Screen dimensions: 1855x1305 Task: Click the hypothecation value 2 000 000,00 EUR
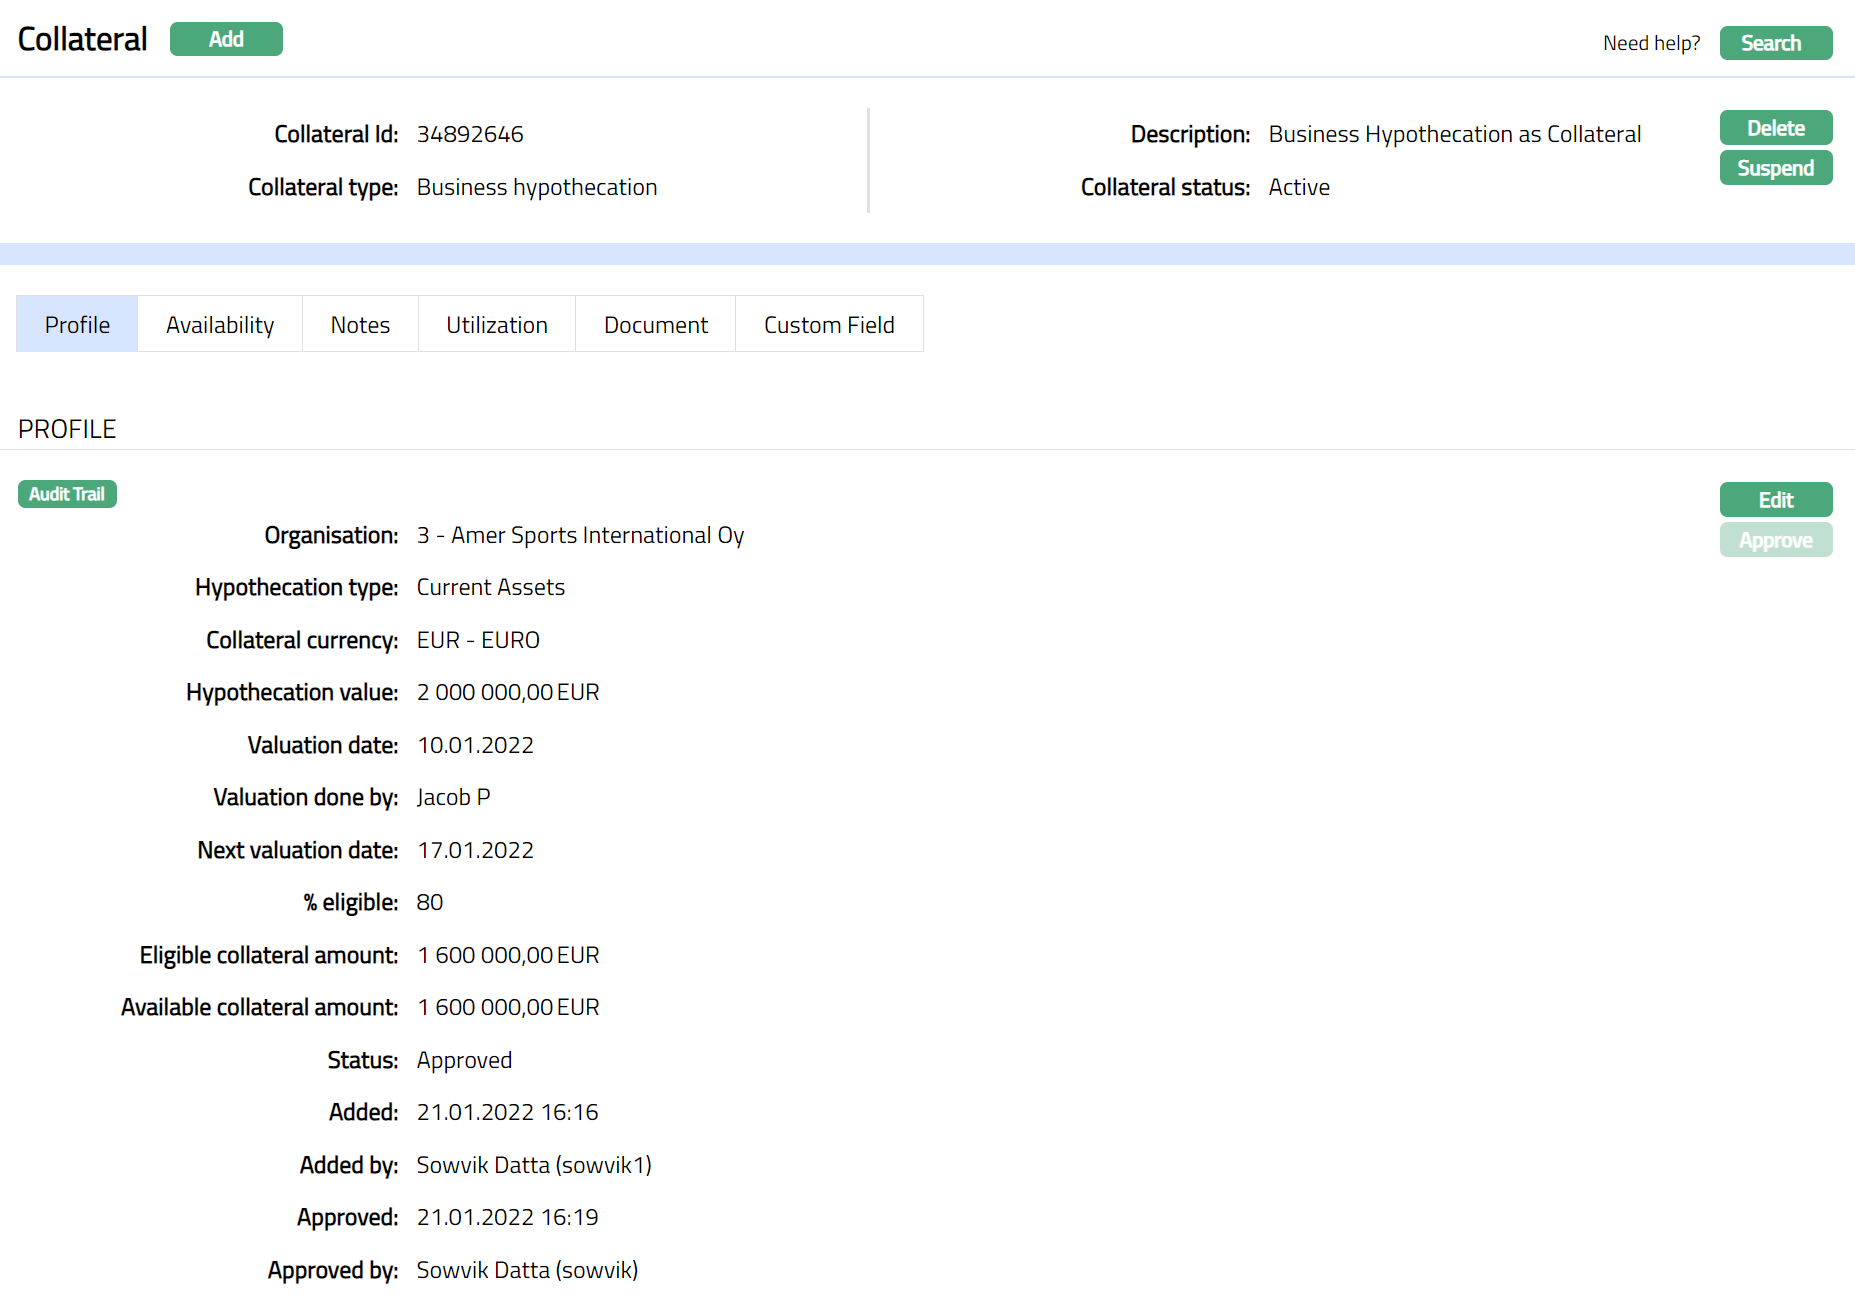pyautogui.click(x=508, y=693)
